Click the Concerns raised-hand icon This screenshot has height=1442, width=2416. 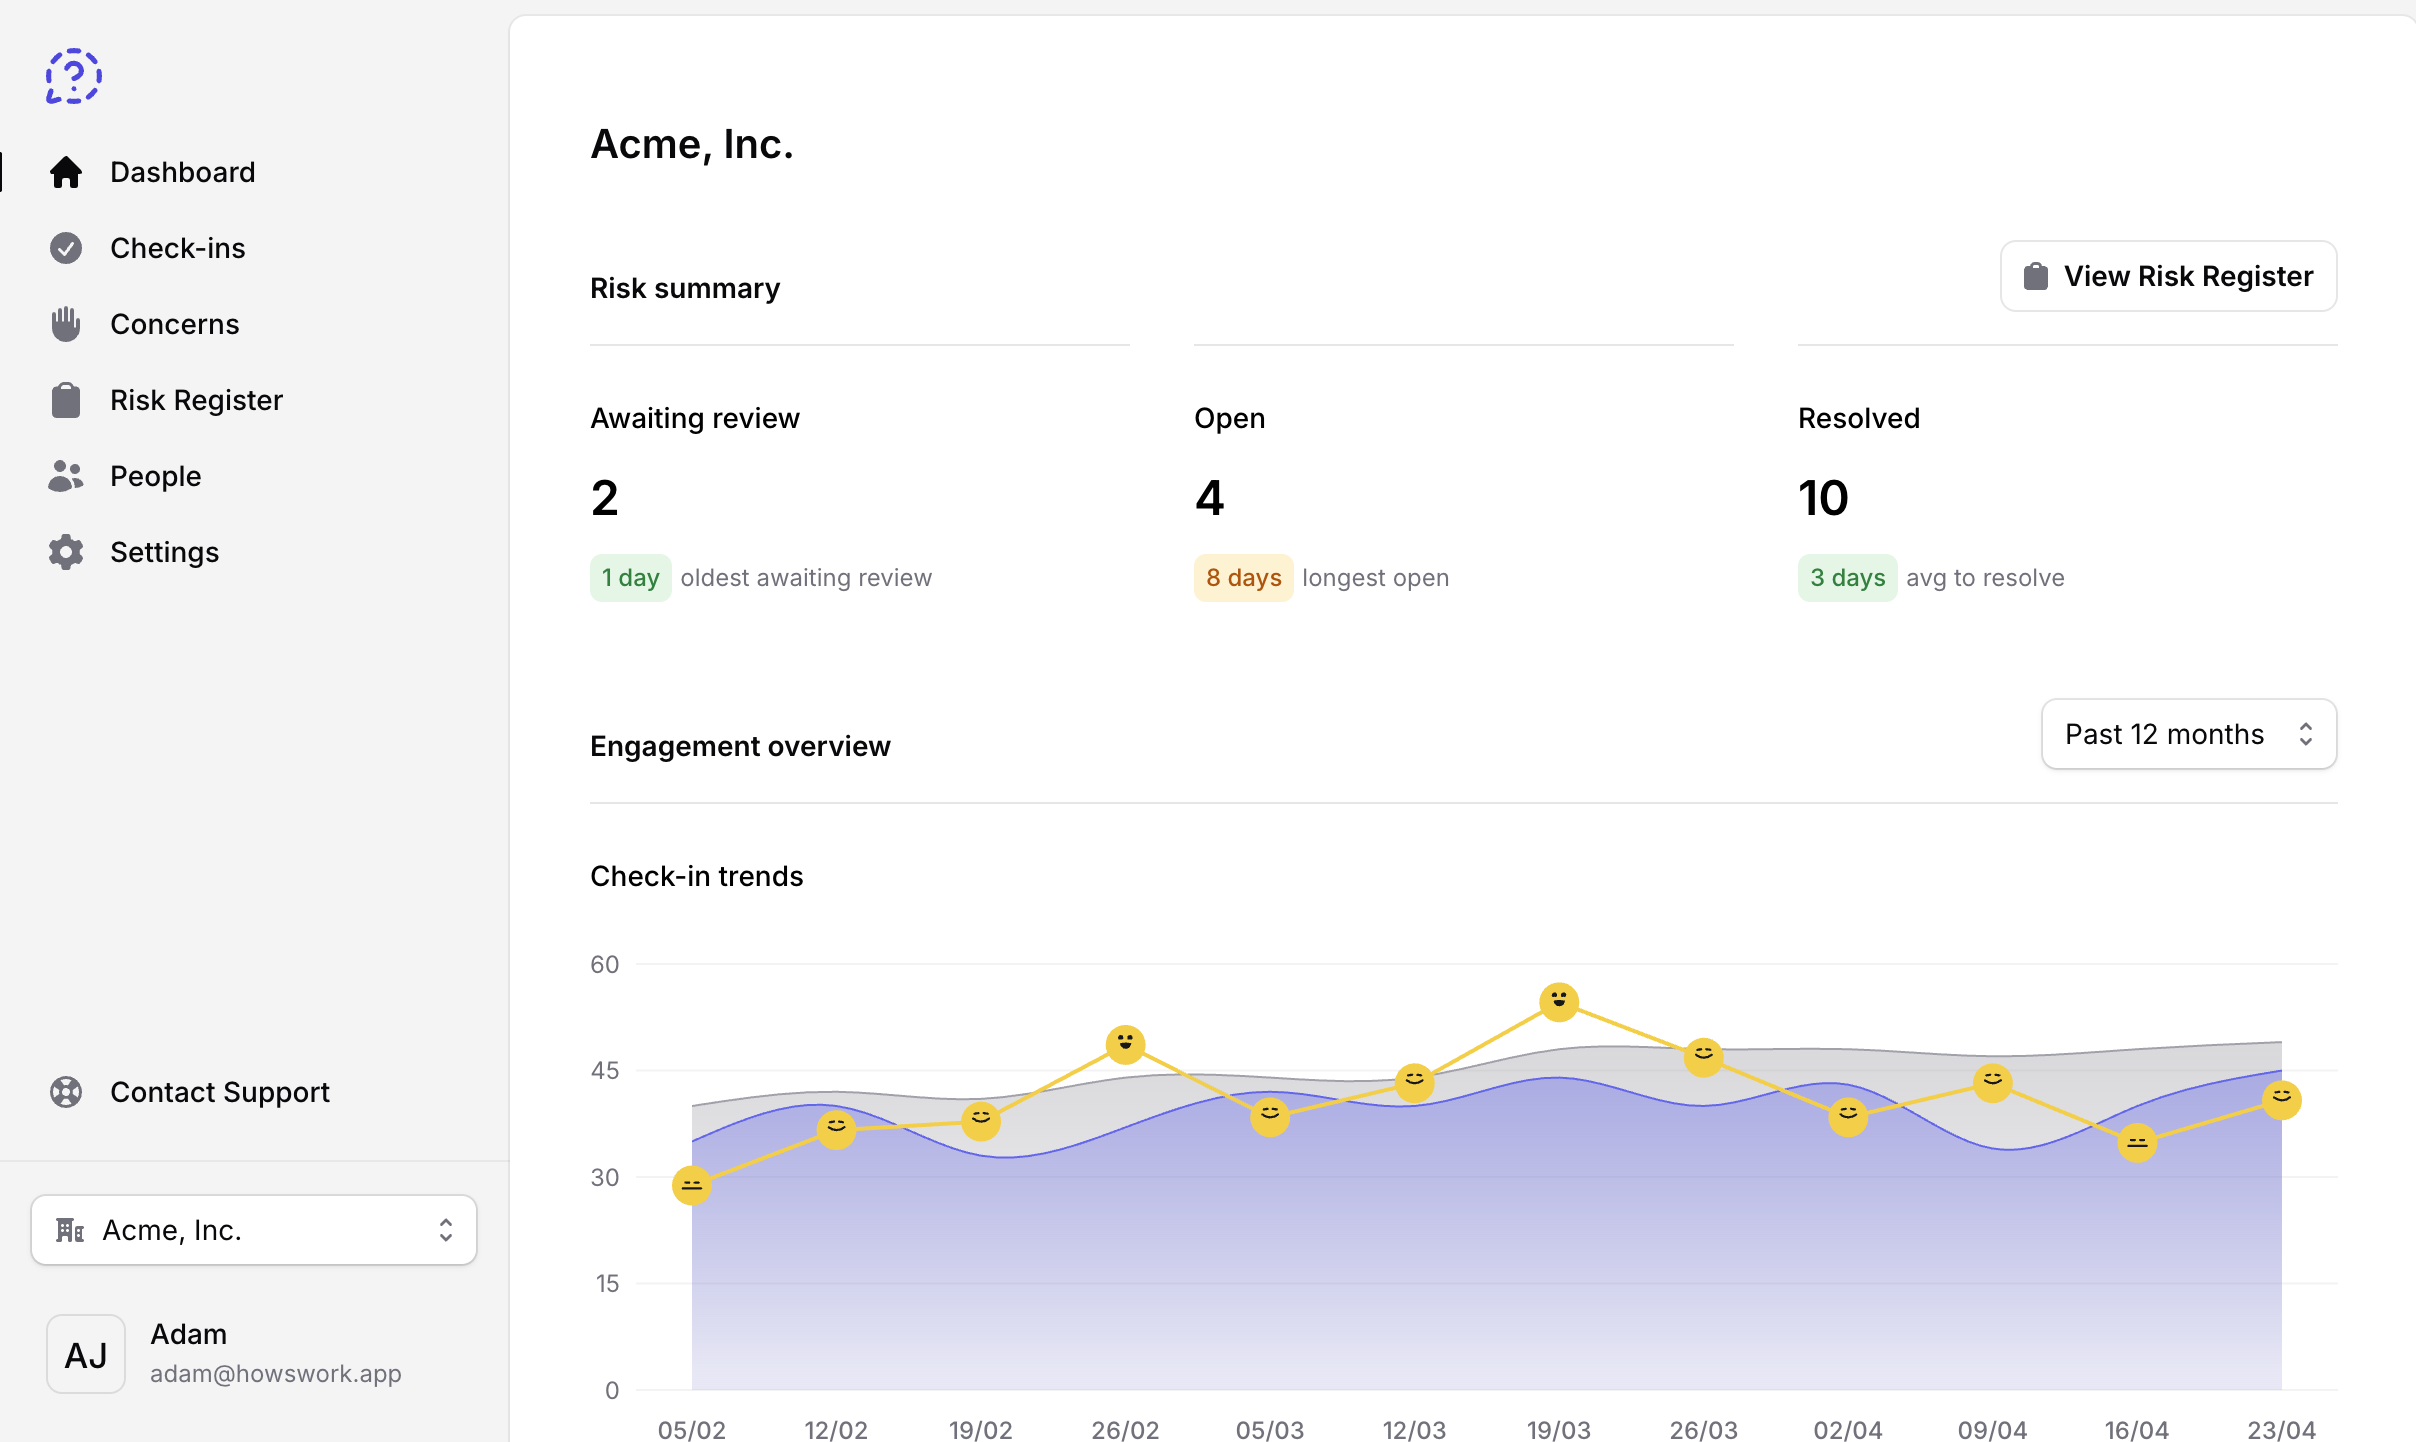pos(66,323)
